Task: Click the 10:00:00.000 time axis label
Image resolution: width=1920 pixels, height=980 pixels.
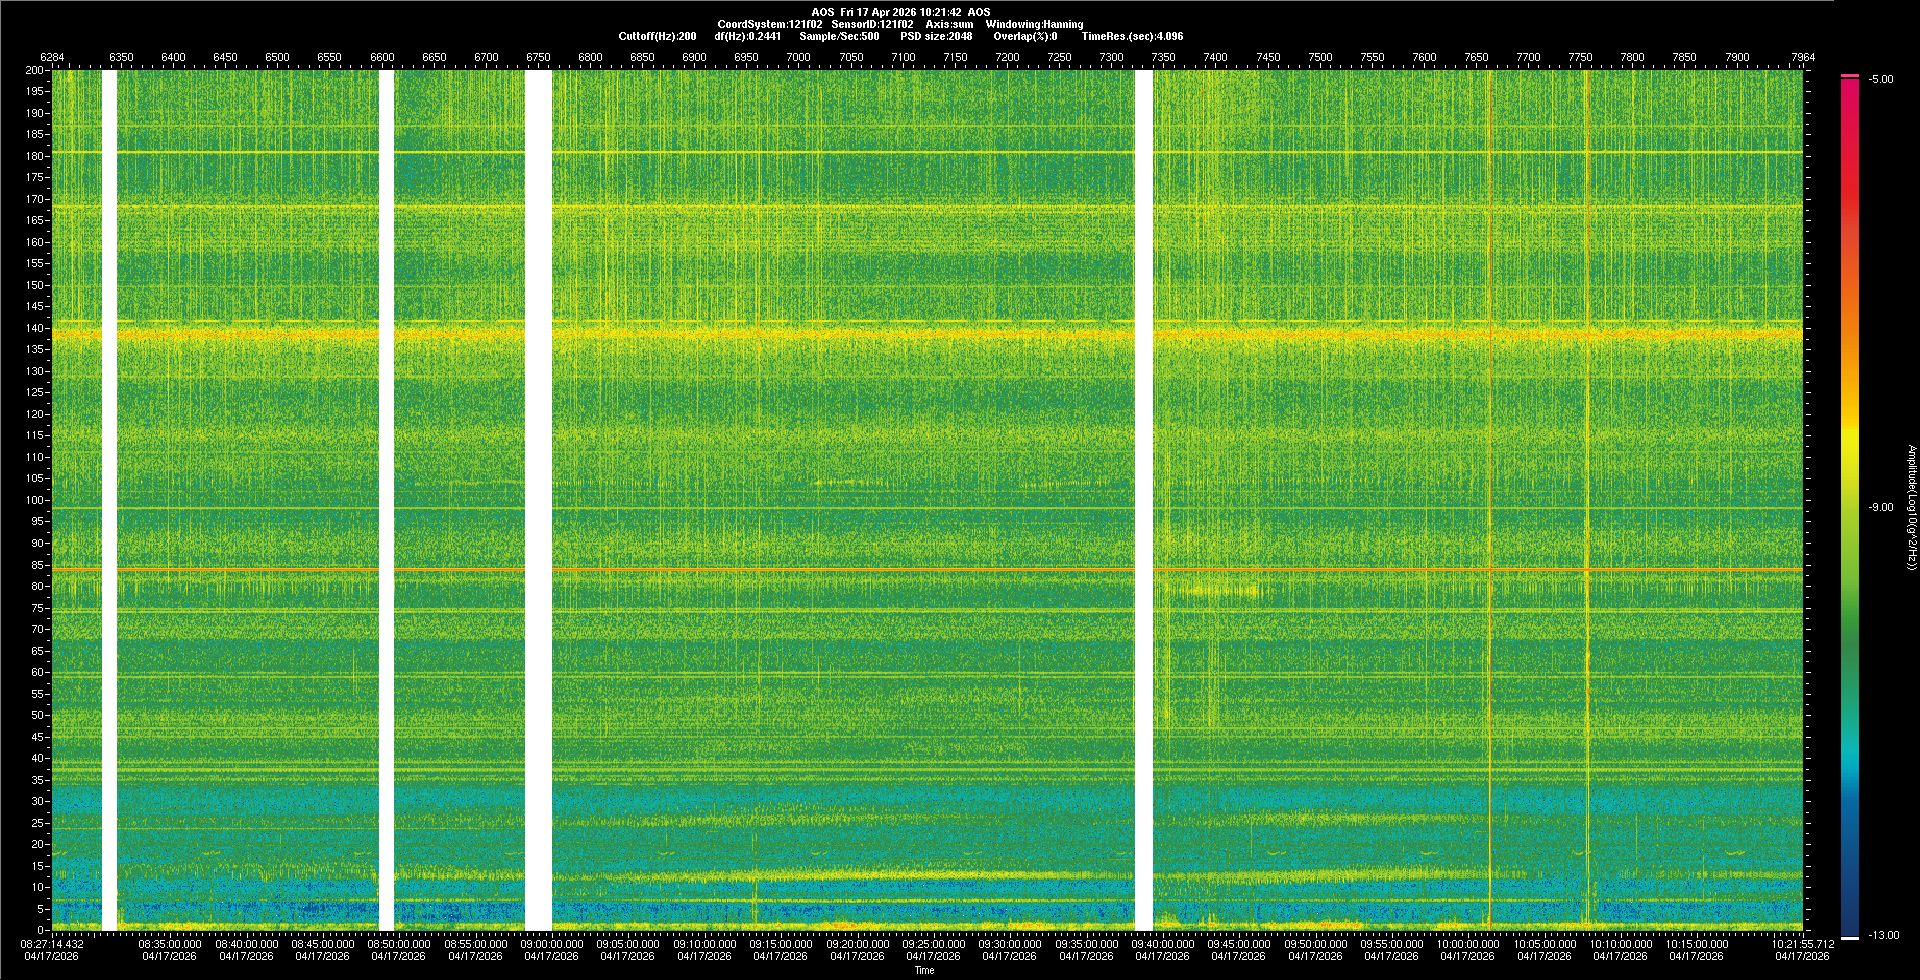Action: coord(1468,944)
